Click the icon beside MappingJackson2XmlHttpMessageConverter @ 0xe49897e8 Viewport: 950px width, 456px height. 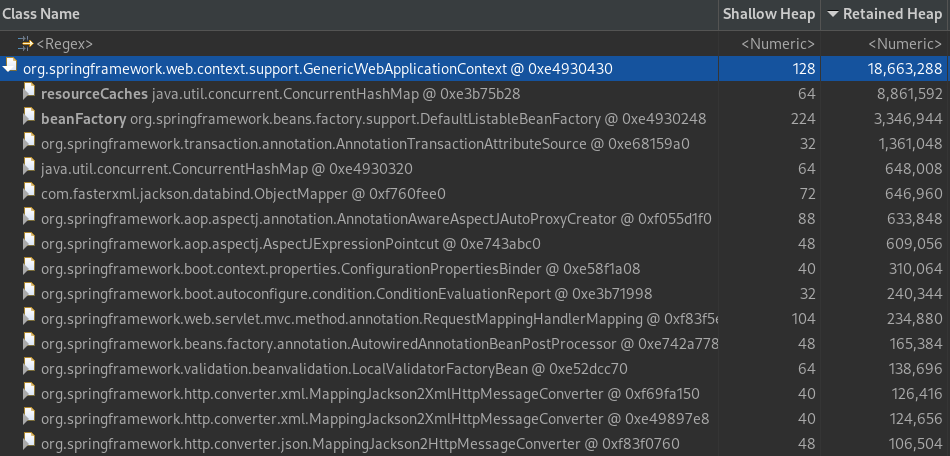pyautogui.click(x=28, y=417)
